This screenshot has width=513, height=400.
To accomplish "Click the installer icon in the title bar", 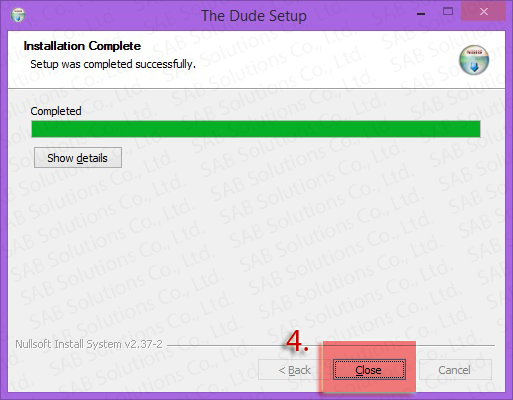I will pos(18,15).
